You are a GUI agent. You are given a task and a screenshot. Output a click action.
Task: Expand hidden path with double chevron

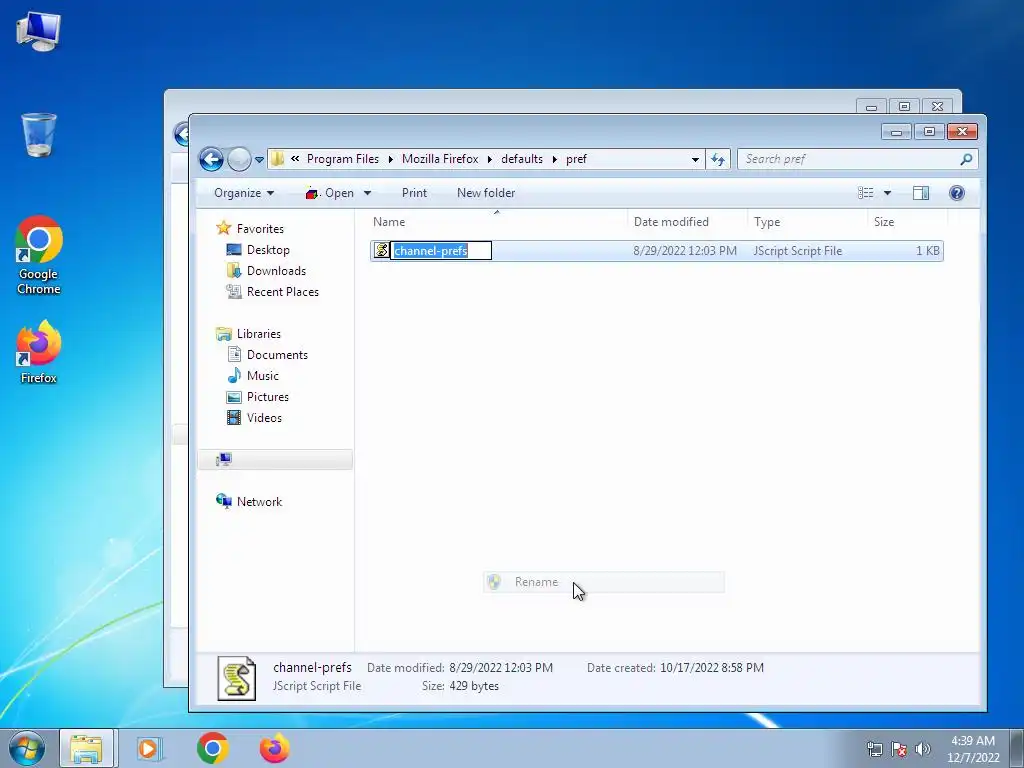pos(295,159)
